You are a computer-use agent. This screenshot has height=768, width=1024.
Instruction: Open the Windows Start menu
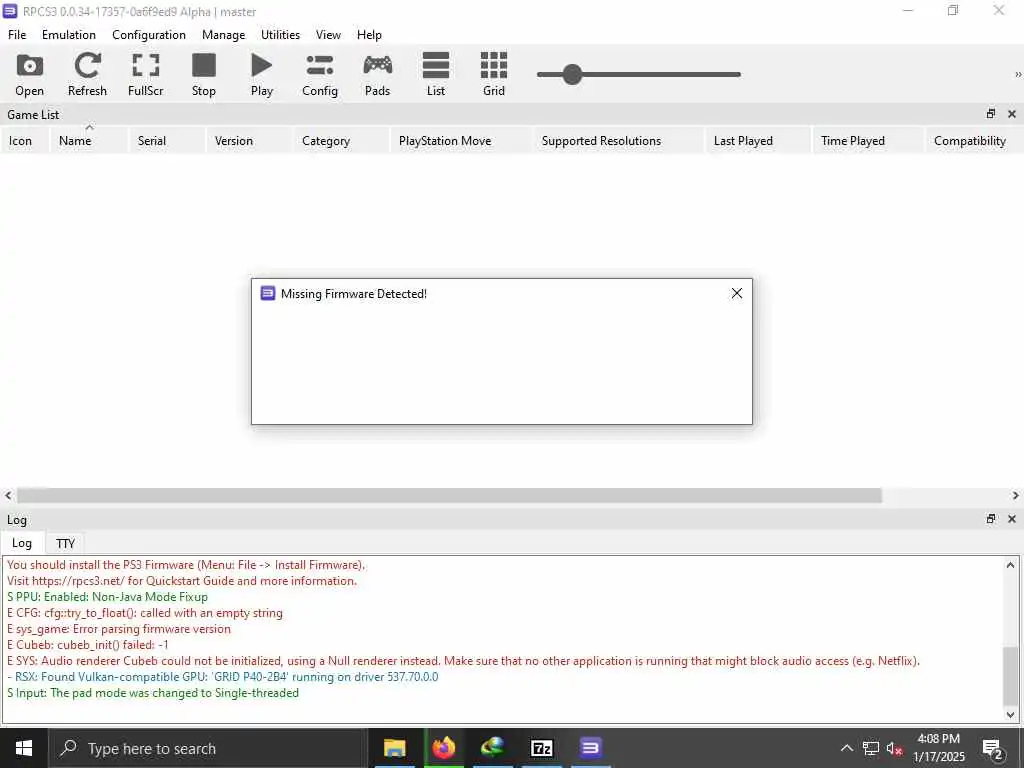point(24,748)
